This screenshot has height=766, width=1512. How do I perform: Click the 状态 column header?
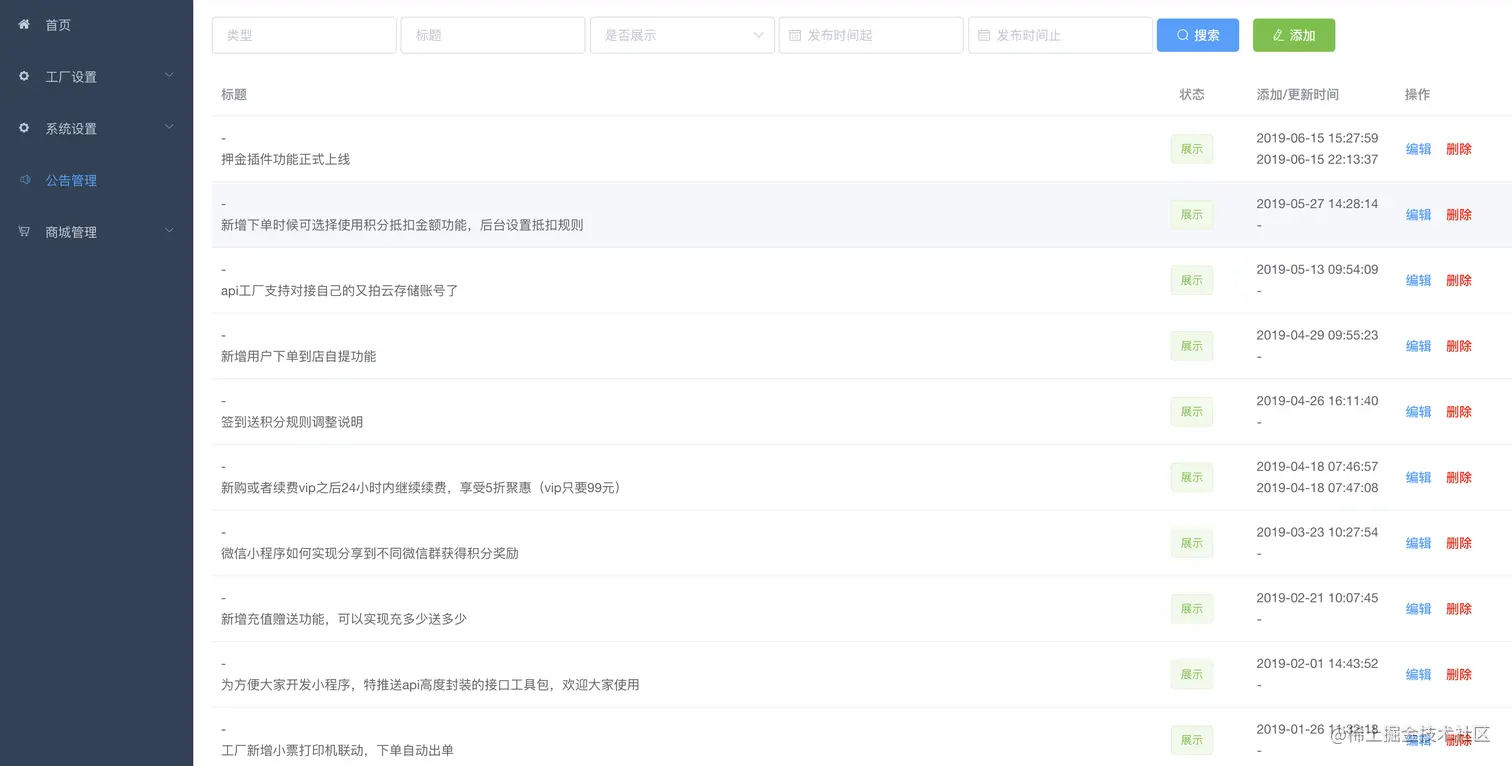(1192, 94)
